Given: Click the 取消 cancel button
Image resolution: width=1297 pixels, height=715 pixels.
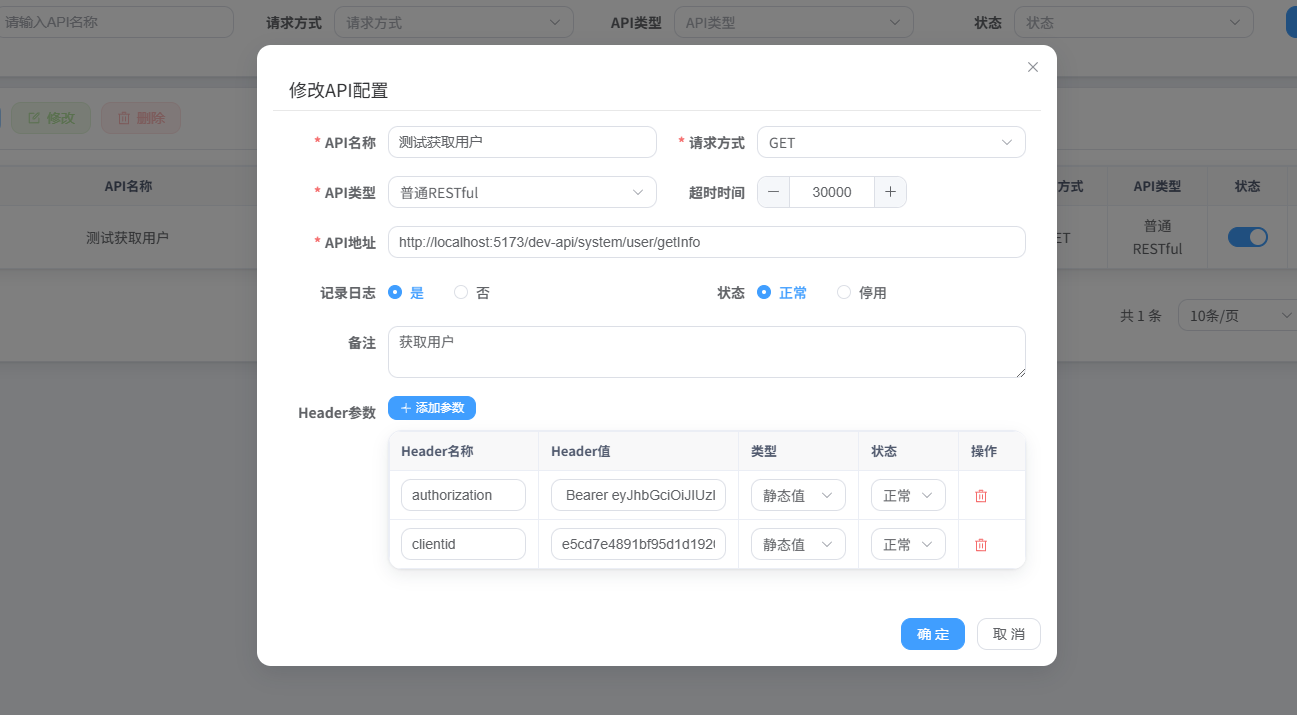Looking at the screenshot, I should pos(1008,634).
